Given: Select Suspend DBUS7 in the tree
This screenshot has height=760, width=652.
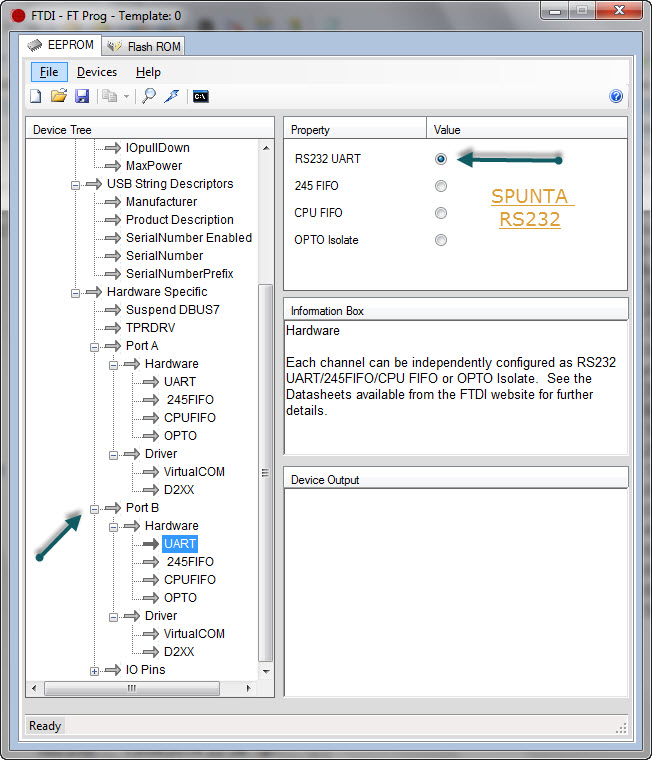Looking at the screenshot, I should click(173, 310).
